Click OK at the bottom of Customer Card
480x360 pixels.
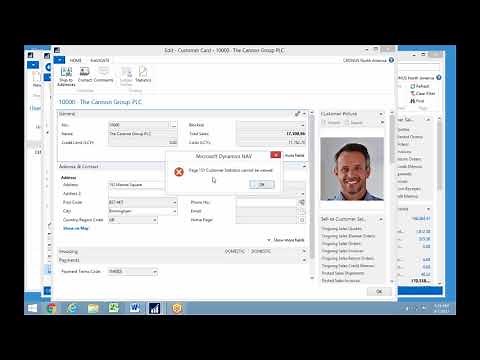[x=379, y=291]
